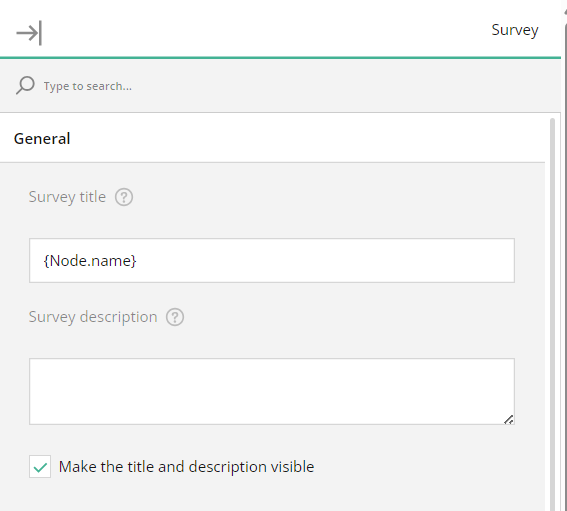567x511 pixels.
Task: Click the Survey description label
Action: click(93, 317)
